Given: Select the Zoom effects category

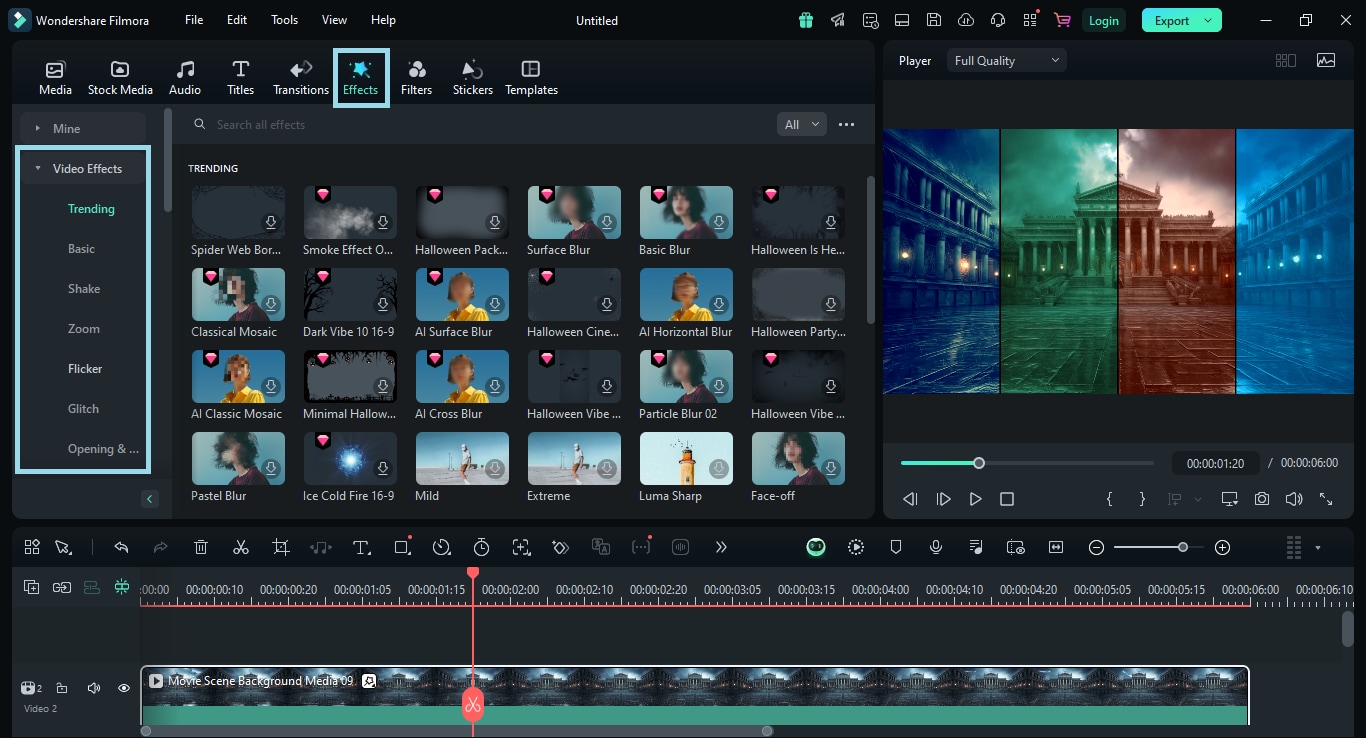Looking at the screenshot, I should (84, 328).
